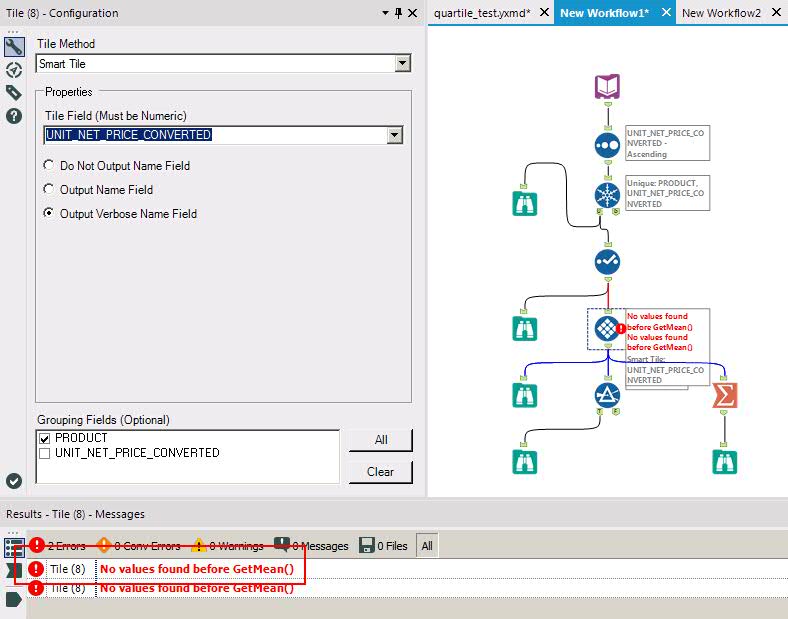Click the False output anchor of Filter tool
788x619 pixels.
616,411
